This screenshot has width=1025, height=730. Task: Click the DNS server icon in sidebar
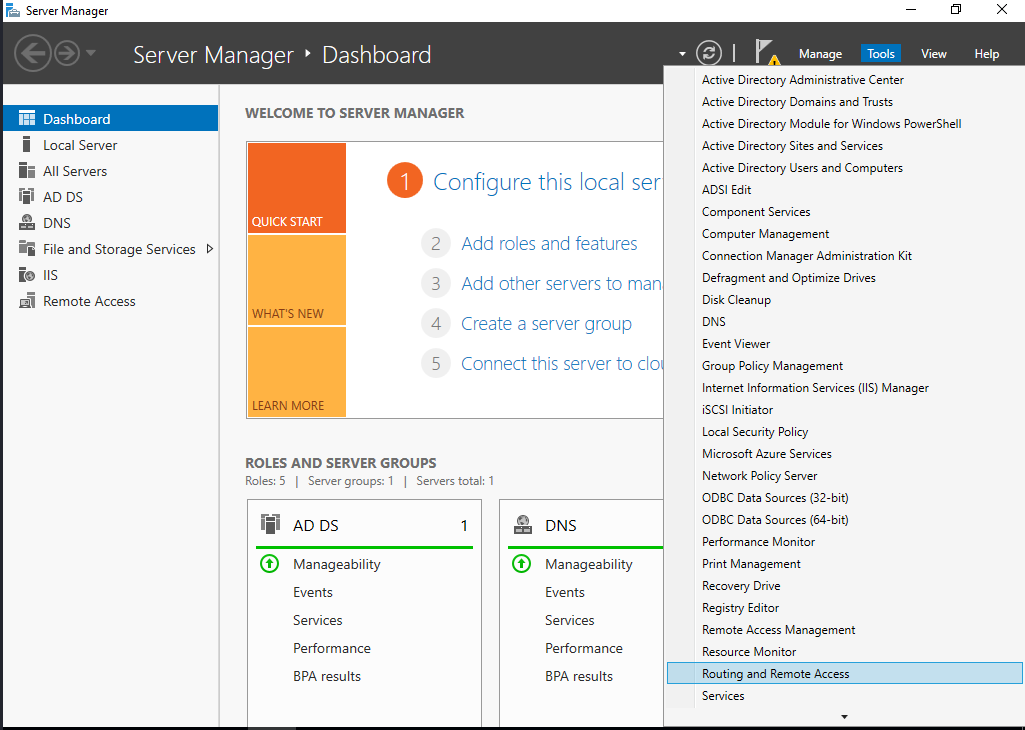[x=27, y=223]
